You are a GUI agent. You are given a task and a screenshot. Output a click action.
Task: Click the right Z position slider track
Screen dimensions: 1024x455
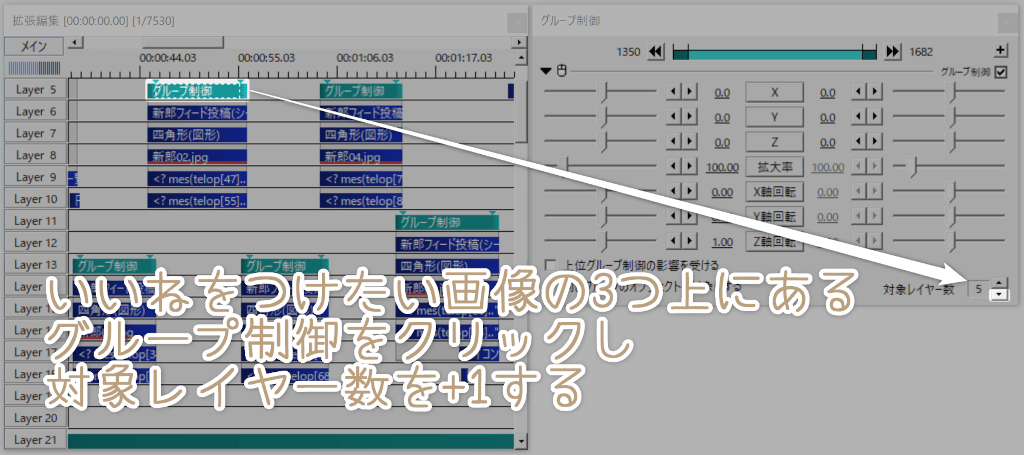[x=949, y=142]
